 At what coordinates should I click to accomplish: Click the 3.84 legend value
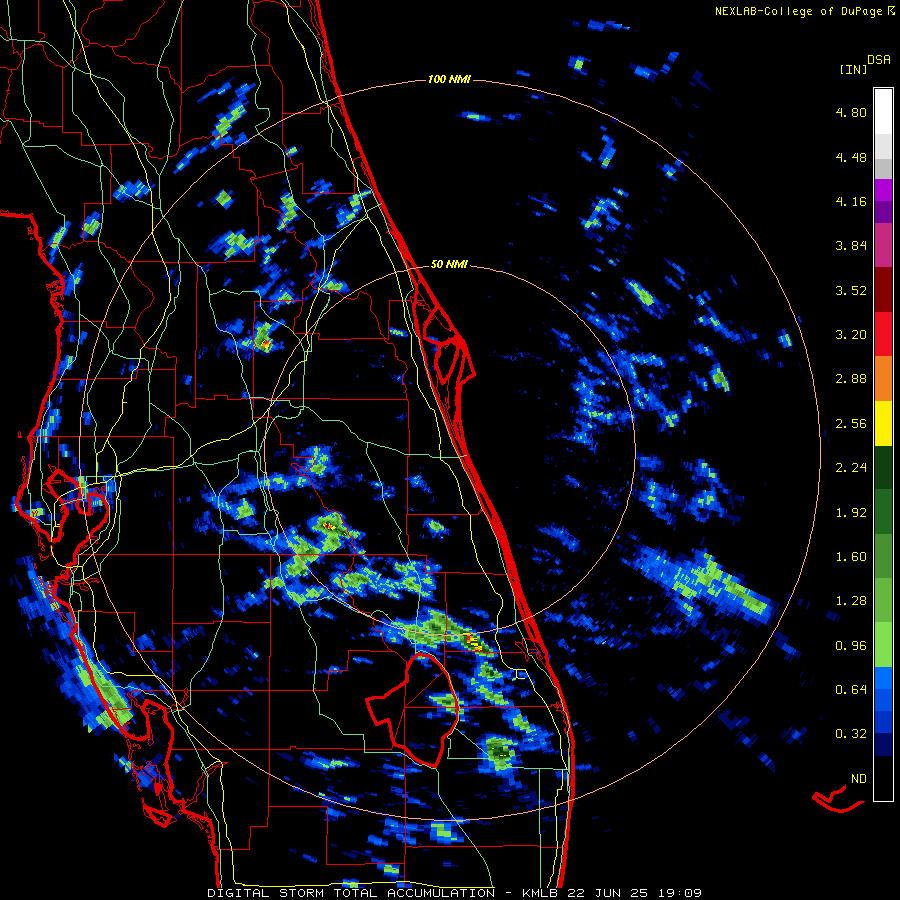pos(851,246)
